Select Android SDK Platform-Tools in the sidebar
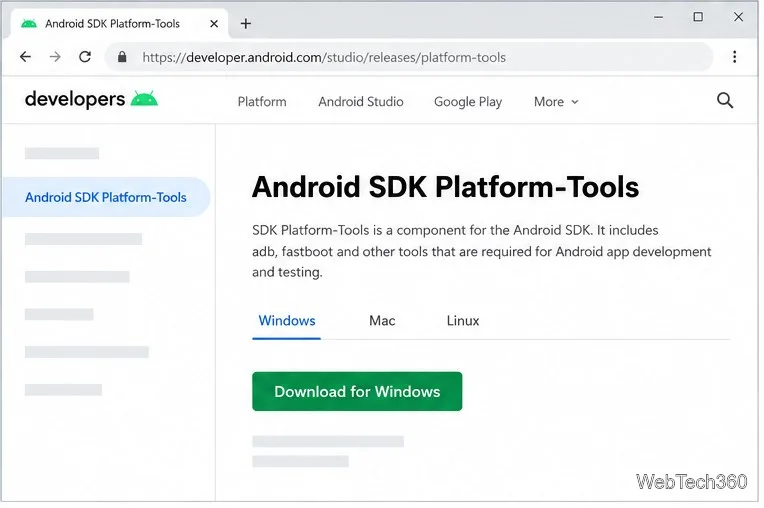 pos(106,197)
